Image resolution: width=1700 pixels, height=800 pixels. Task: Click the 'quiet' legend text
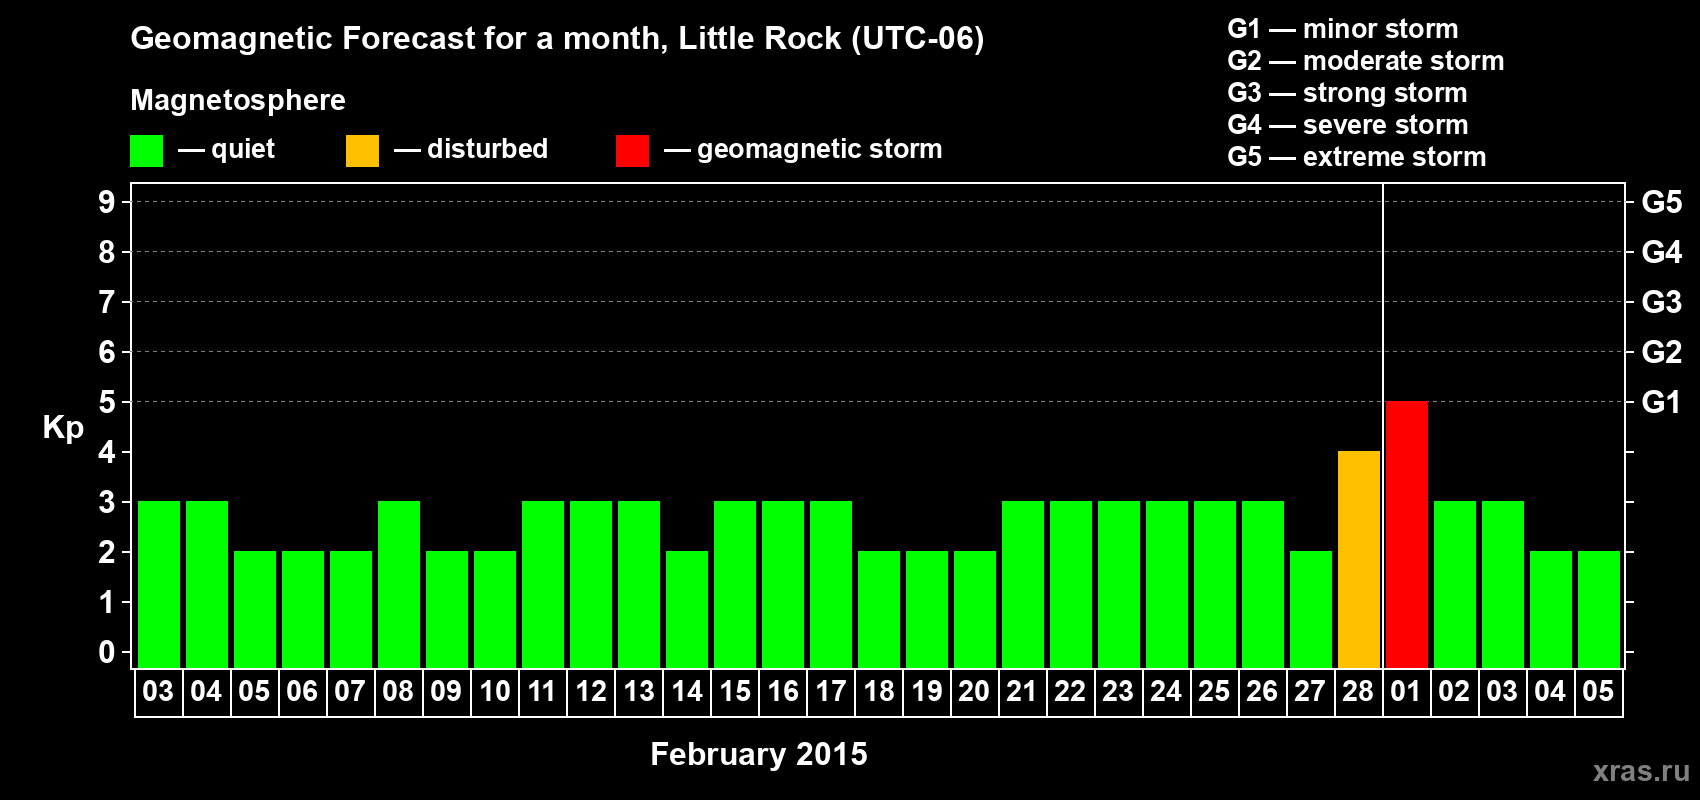[x=243, y=150]
